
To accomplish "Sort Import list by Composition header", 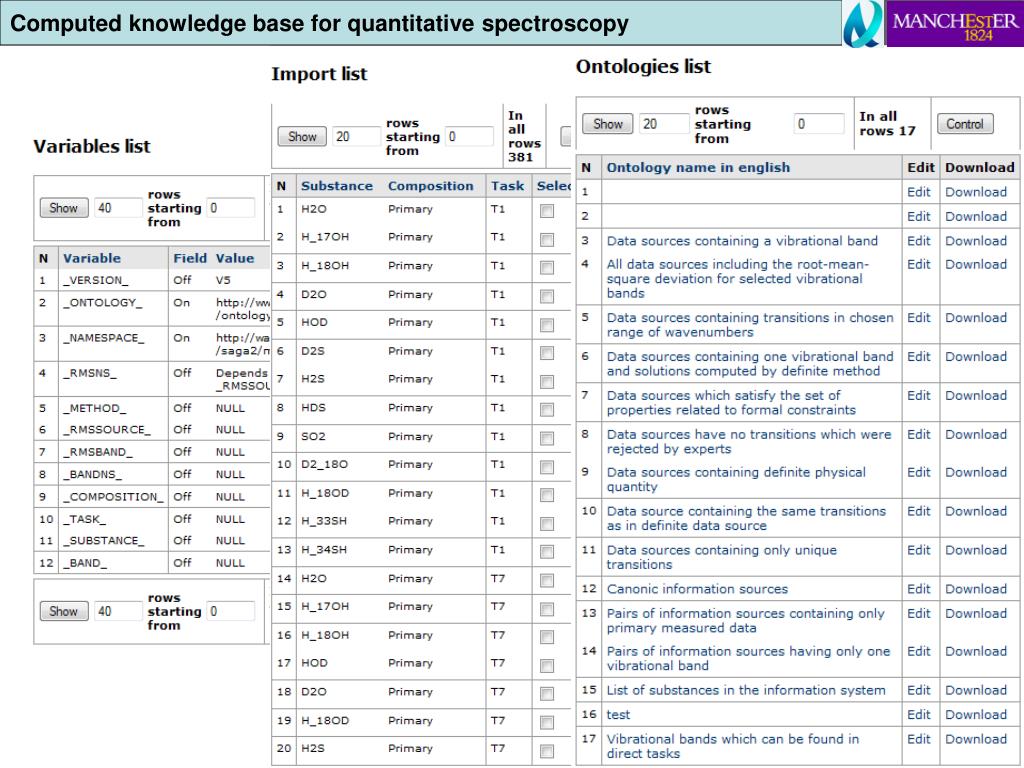I will 430,186.
